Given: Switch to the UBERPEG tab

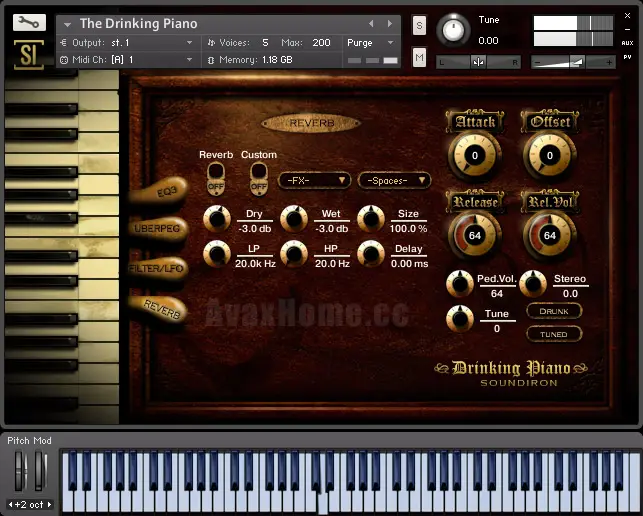Looking at the screenshot, I should coord(159,228).
